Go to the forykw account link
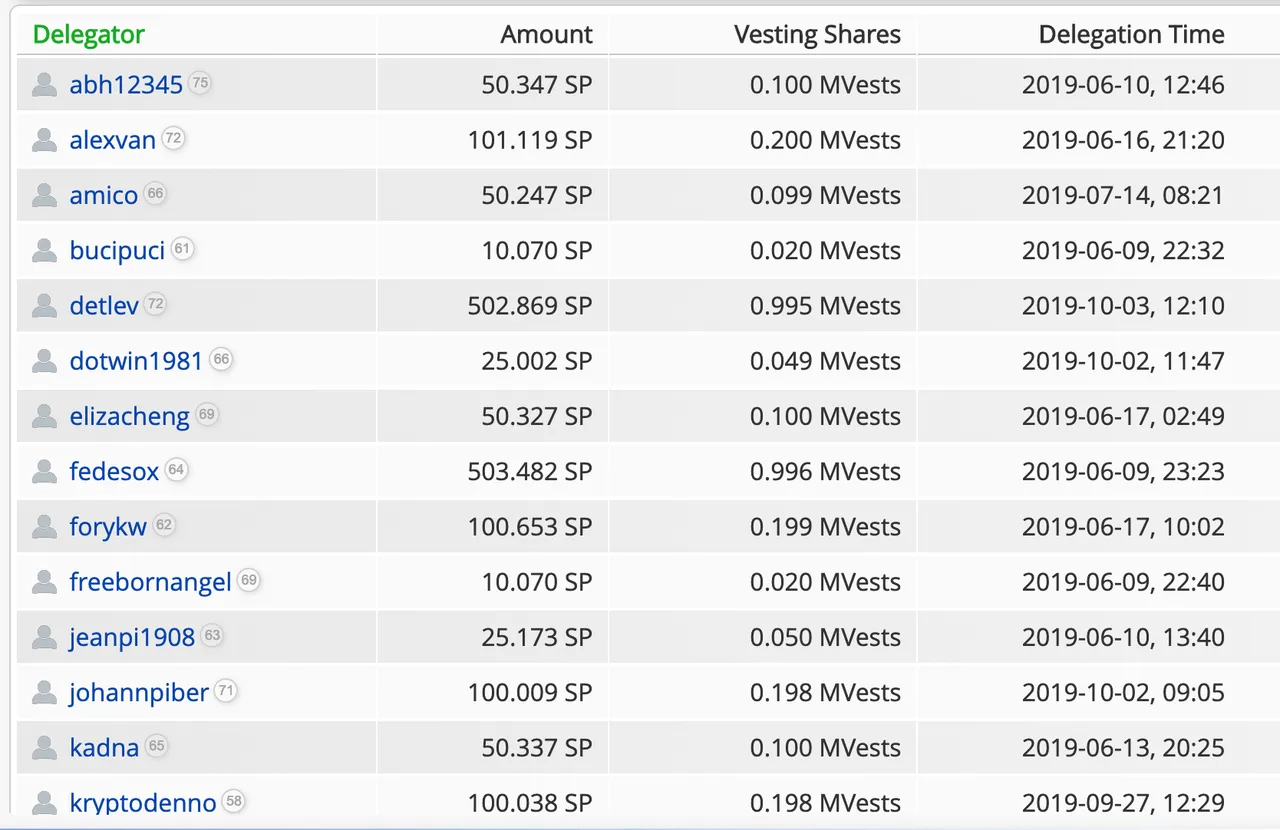The height and width of the screenshot is (830, 1280). 108,527
